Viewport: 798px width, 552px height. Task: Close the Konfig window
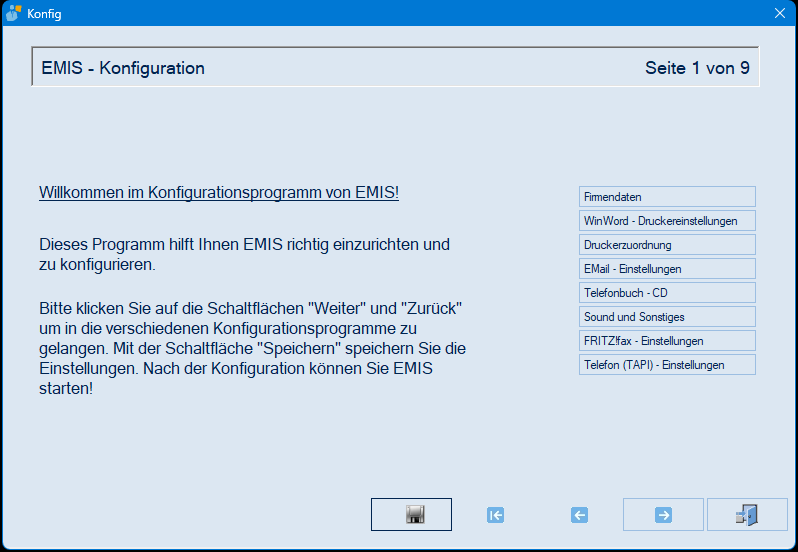(x=780, y=13)
